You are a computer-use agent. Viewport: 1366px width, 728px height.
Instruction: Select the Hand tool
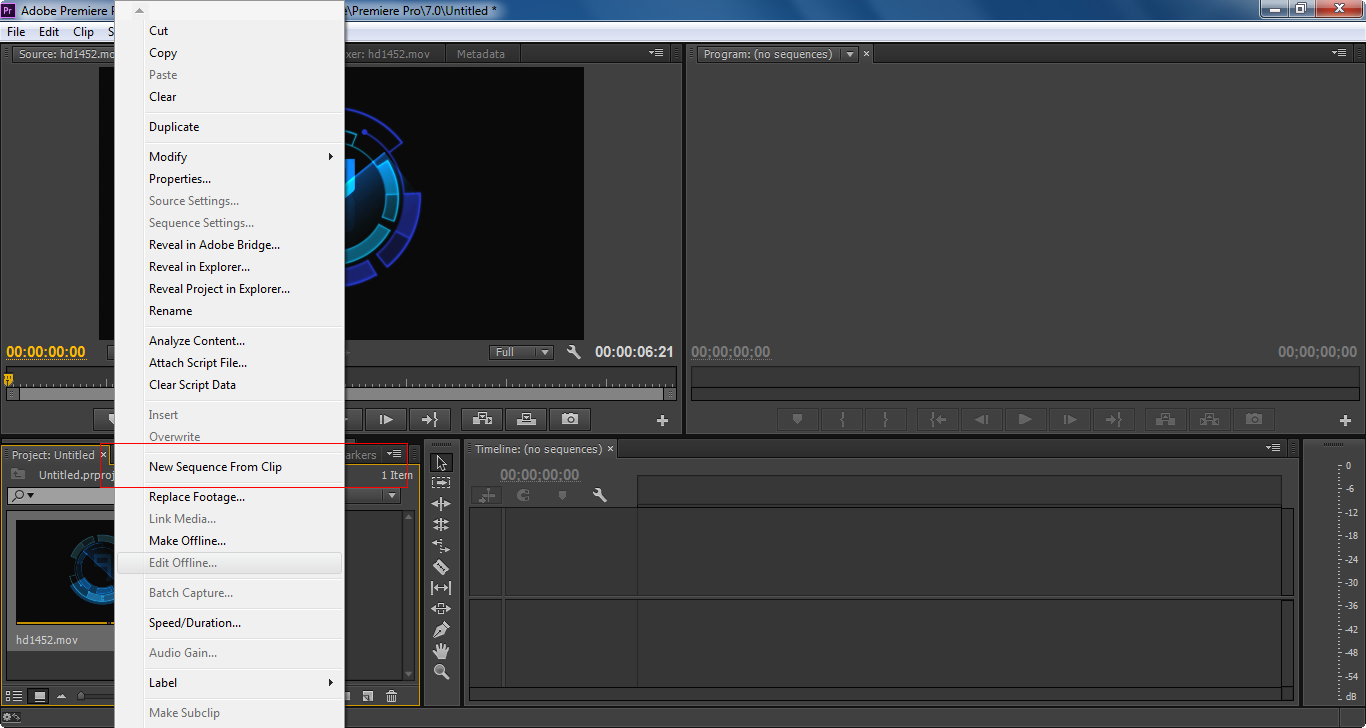coord(441,651)
